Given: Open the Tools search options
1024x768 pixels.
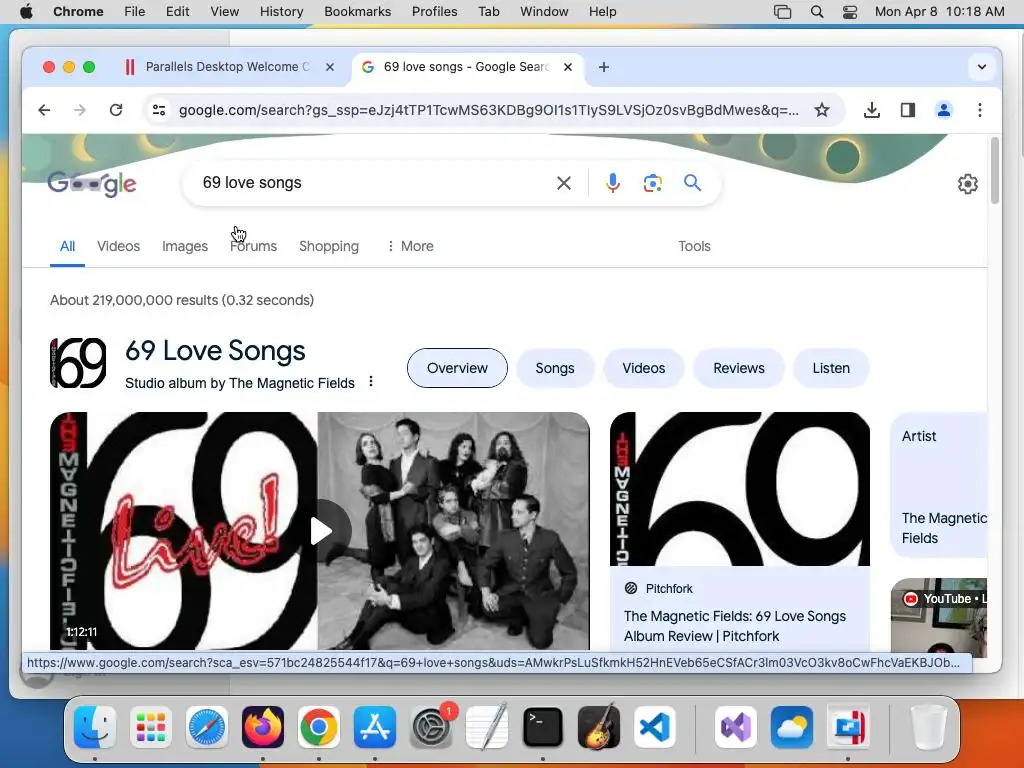Looking at the screenshot, I should 694,246.
